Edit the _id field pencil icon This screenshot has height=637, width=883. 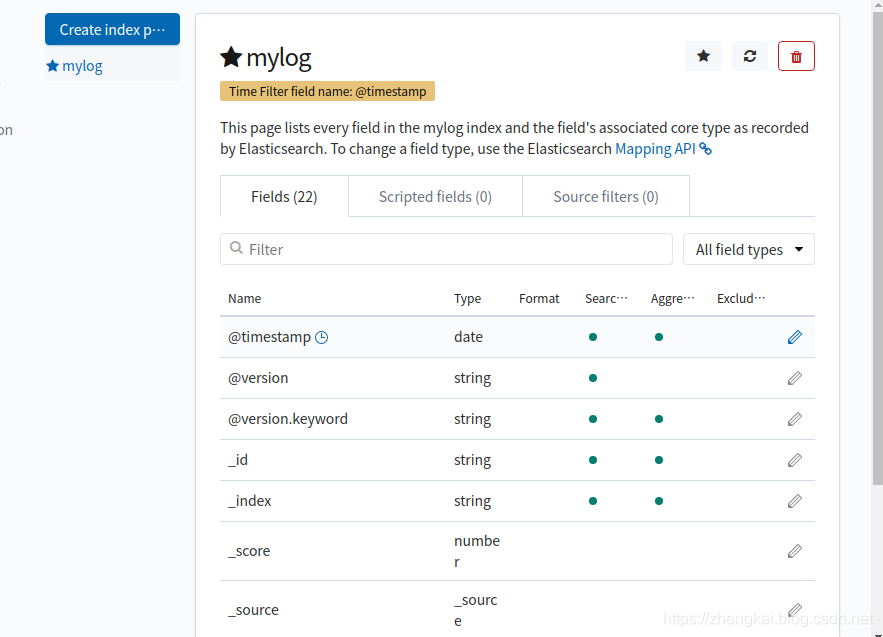[x=795, y=460]
